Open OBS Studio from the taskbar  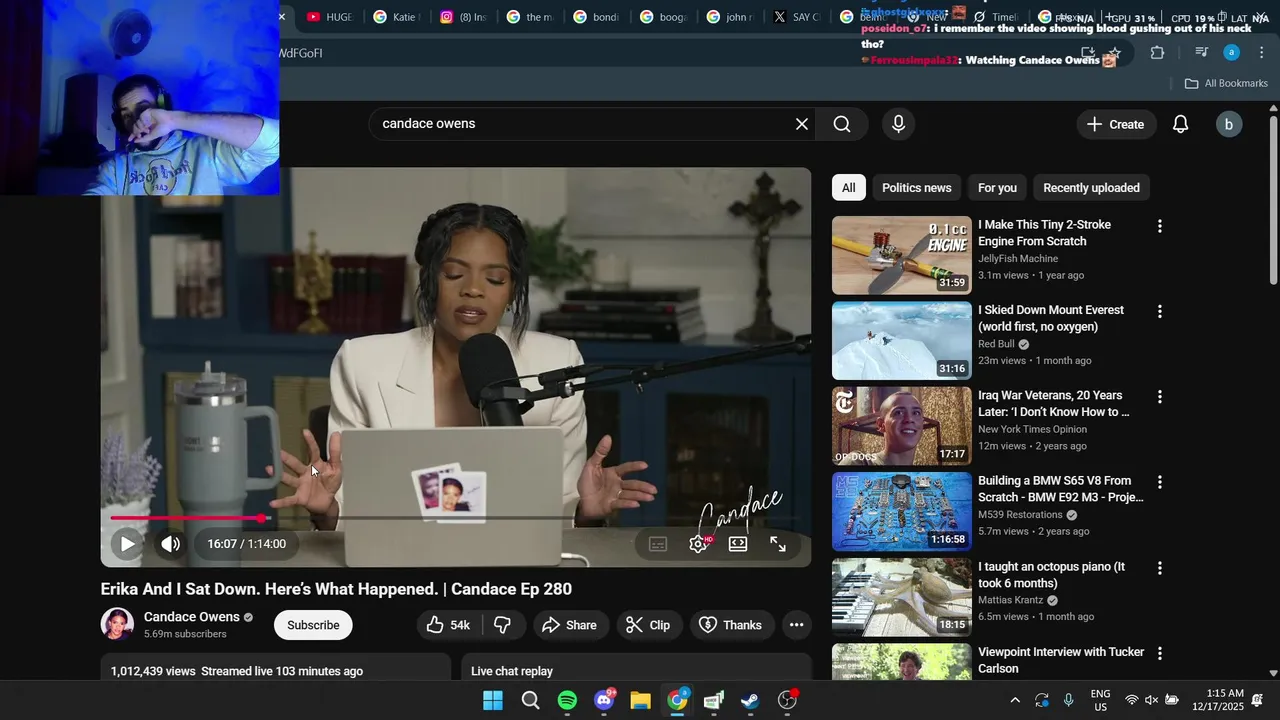pyautogui.click(x=787, y=700)
